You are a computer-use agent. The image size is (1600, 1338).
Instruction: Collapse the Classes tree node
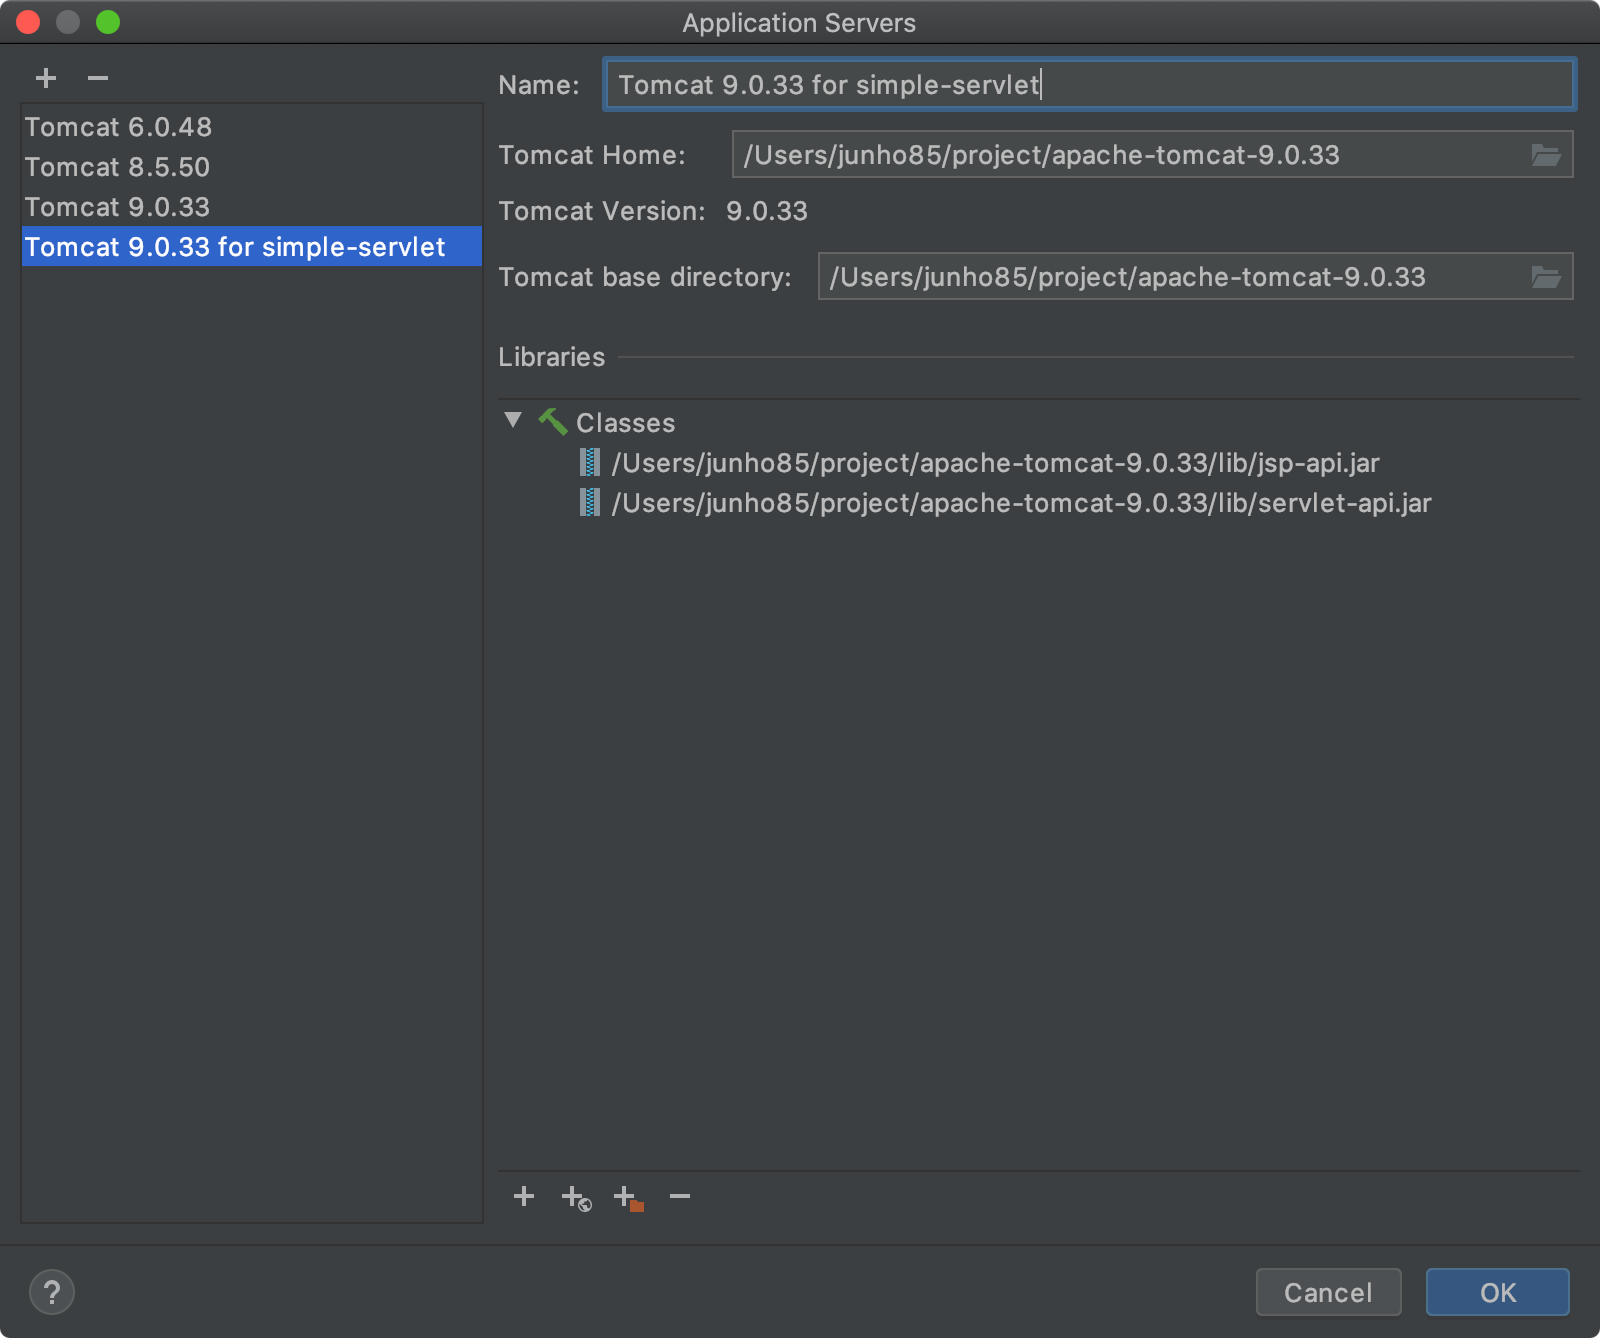[513, 420]
